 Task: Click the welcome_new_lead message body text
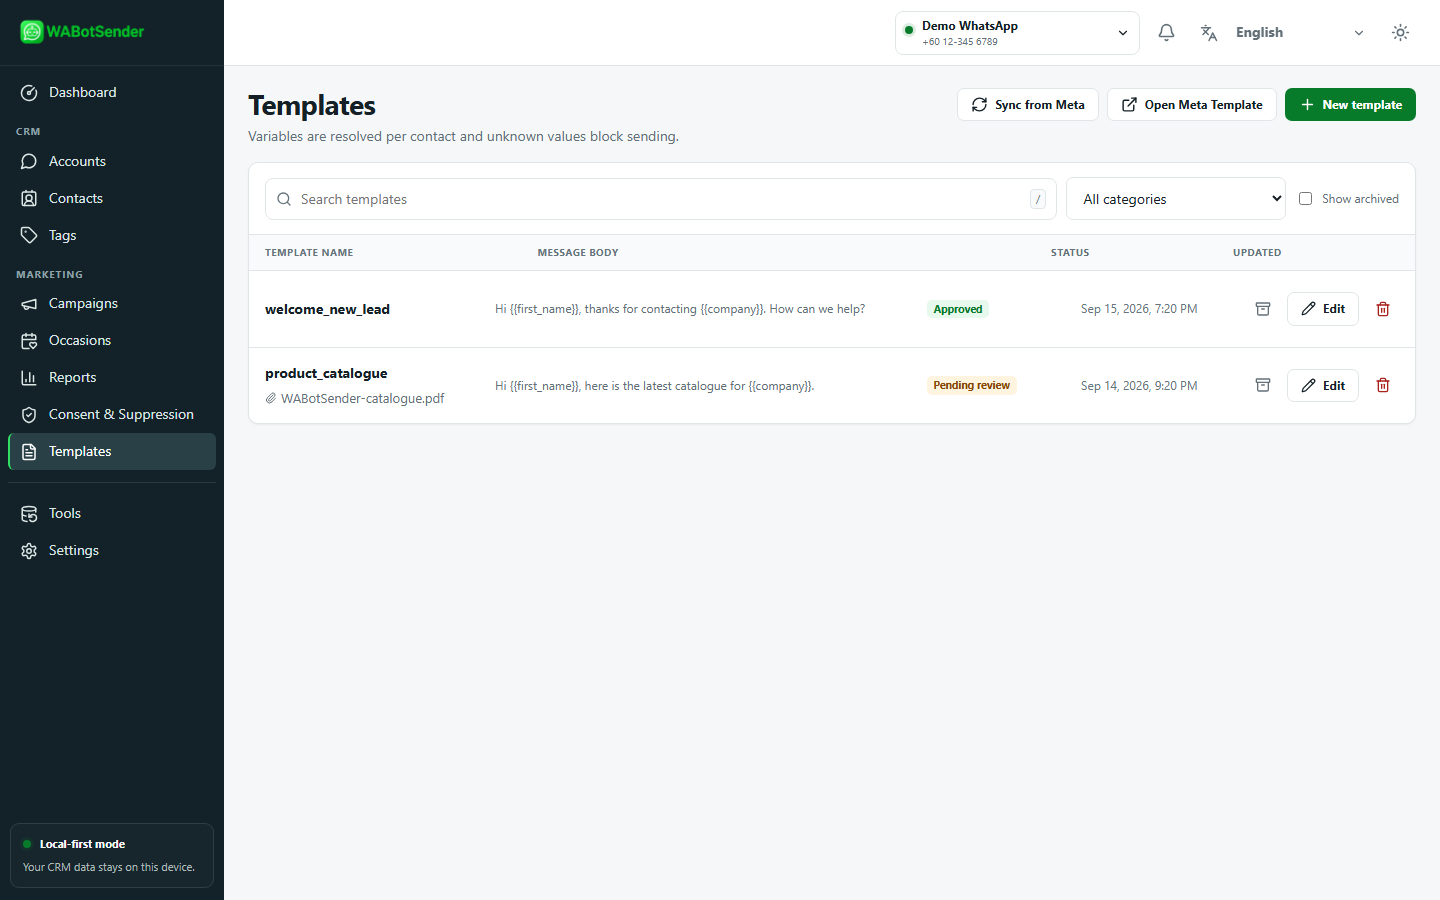click(x=680, y=309)
